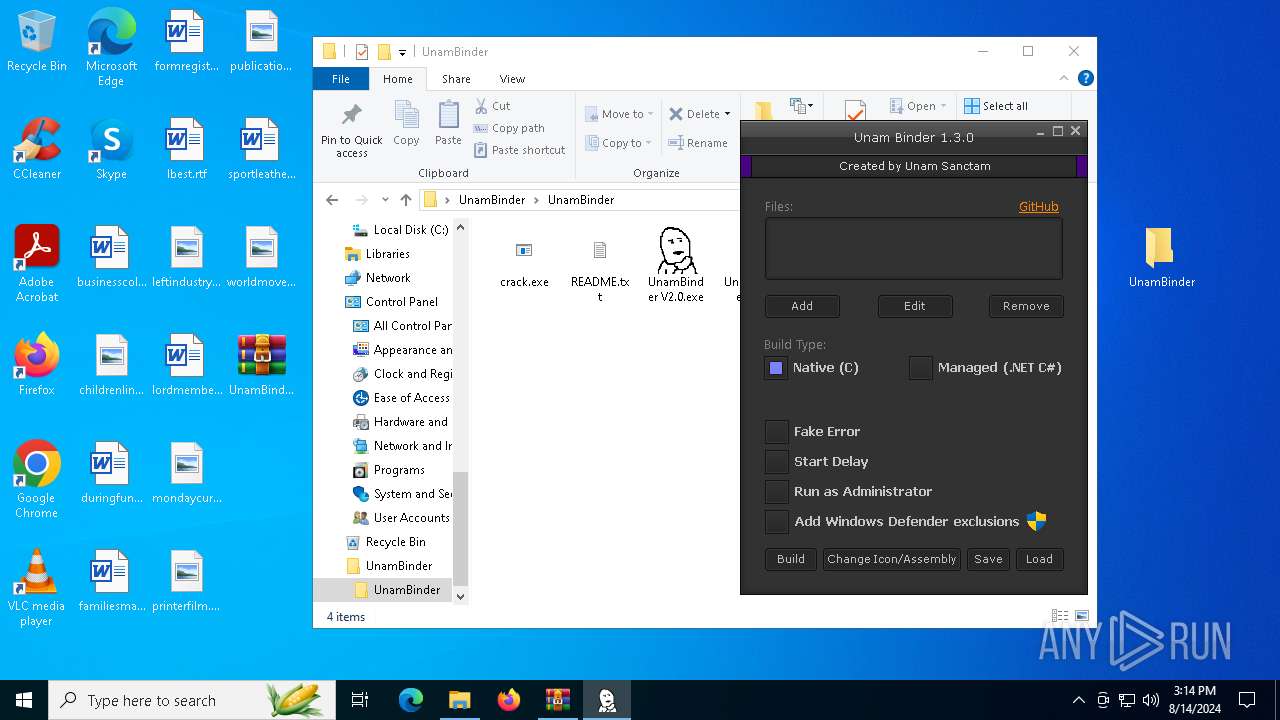
Task: Click Explorer Help question mark icon
Action: pos(1086,78)
